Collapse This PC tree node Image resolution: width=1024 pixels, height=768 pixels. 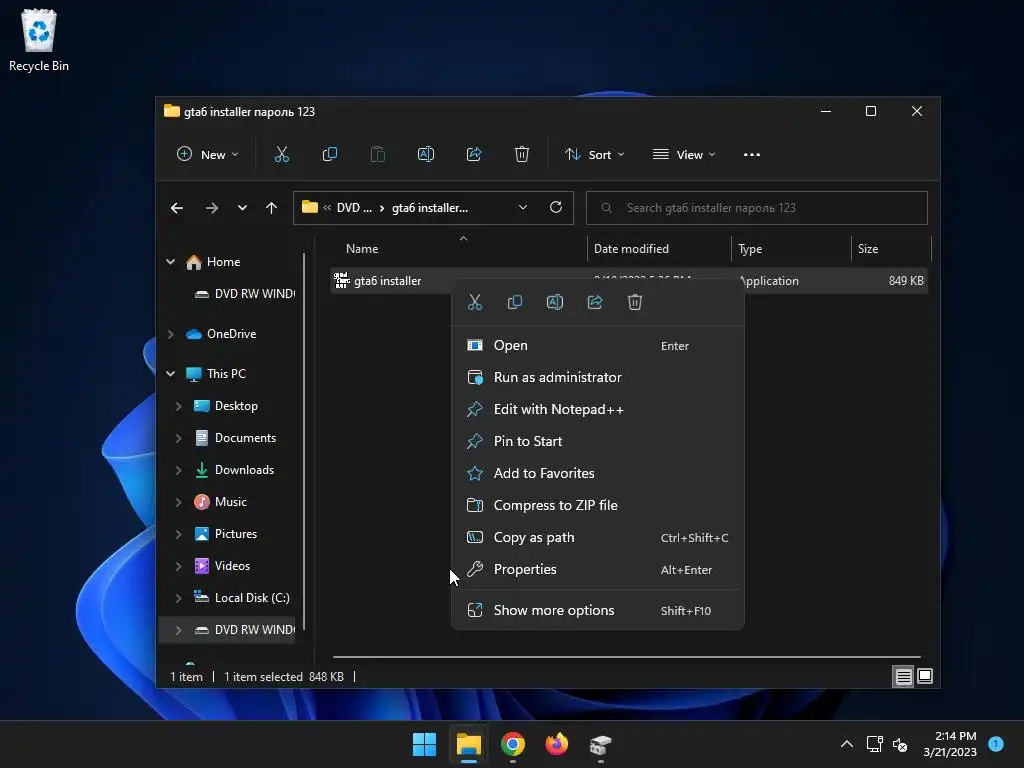click(170, 374)
